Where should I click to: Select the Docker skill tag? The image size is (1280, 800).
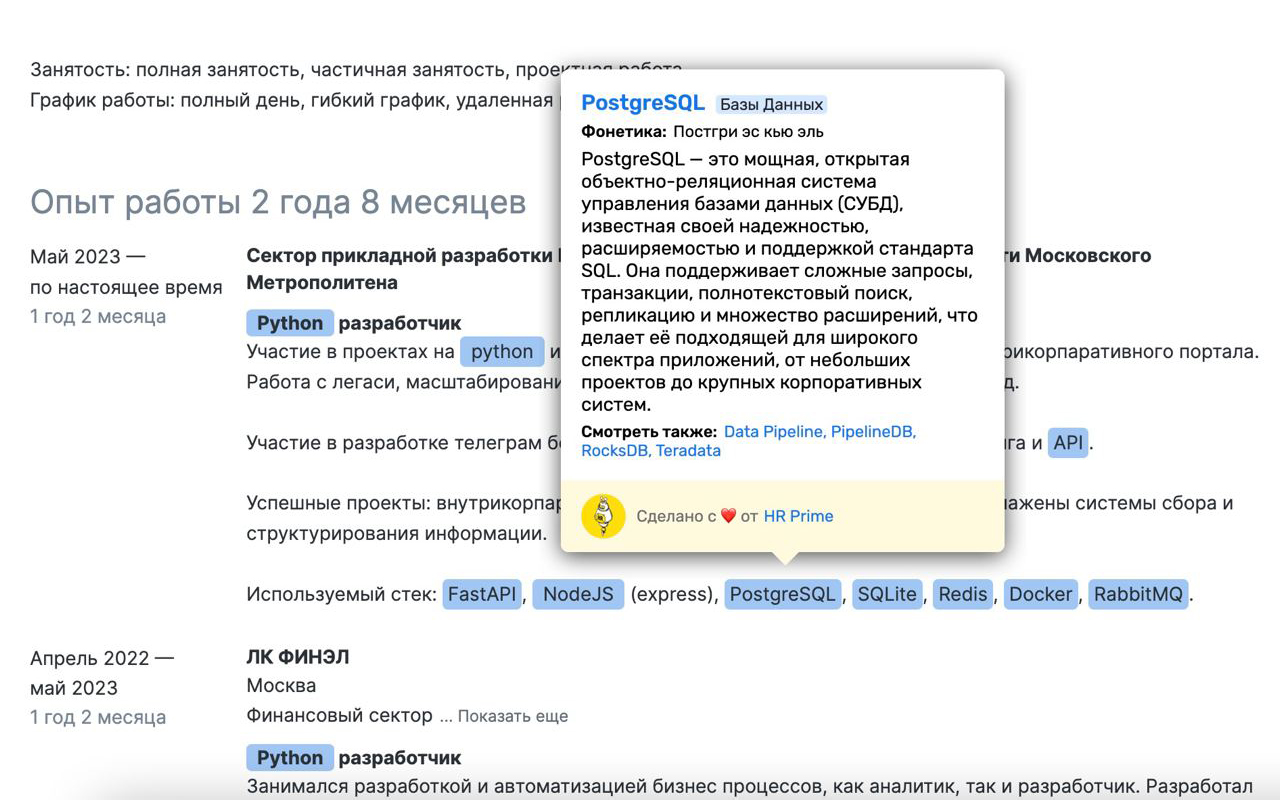coord(1040,594)
